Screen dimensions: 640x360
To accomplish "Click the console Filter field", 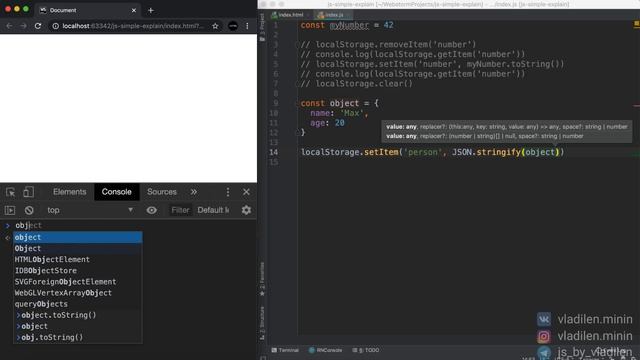I will (x=180, y=210).
